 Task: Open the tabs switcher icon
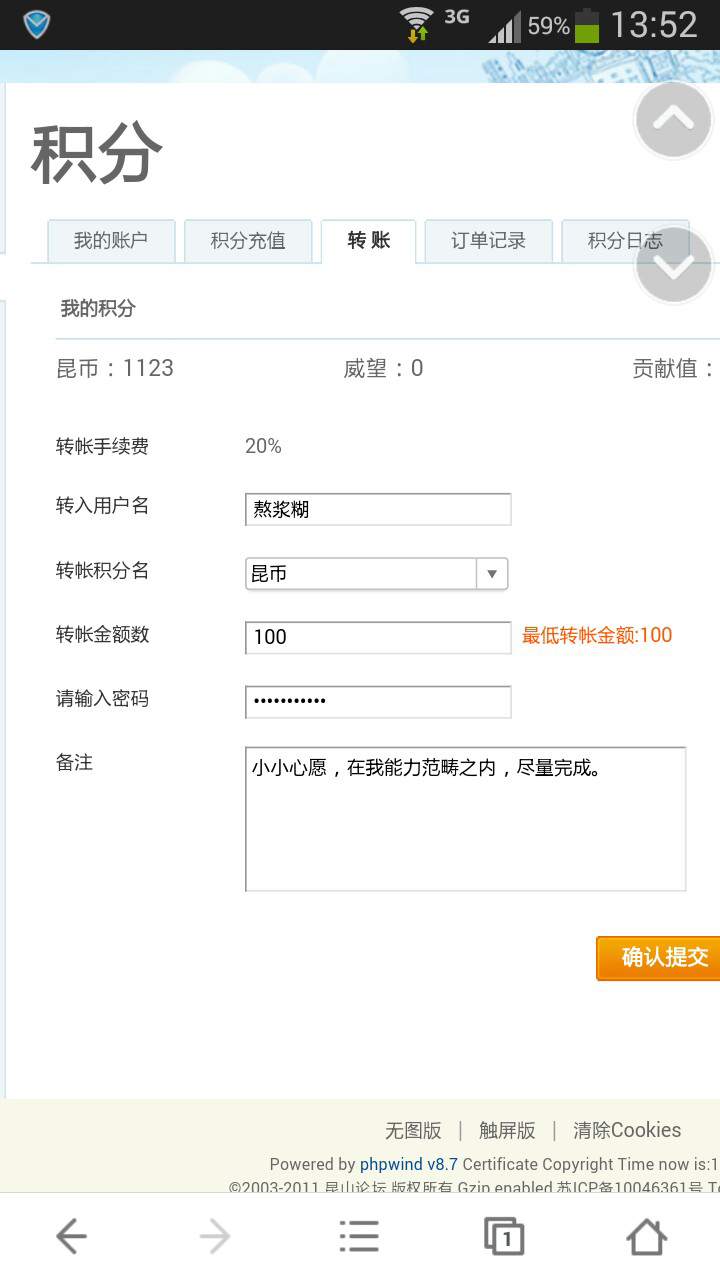pos(504,1237)
